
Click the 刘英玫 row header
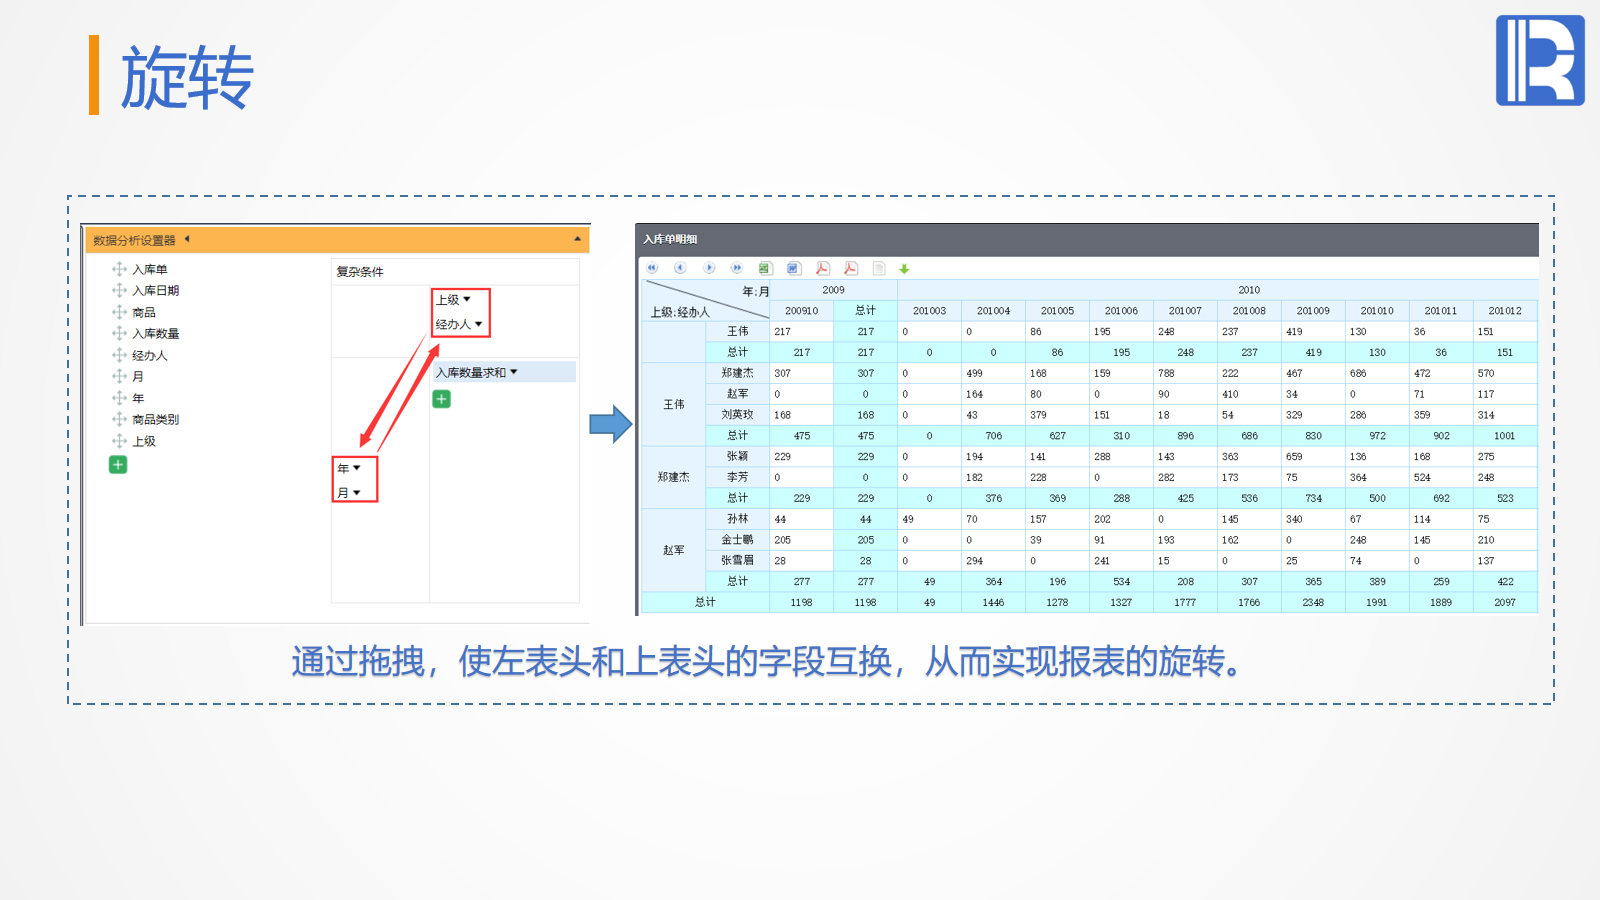(x=738, y=415)
